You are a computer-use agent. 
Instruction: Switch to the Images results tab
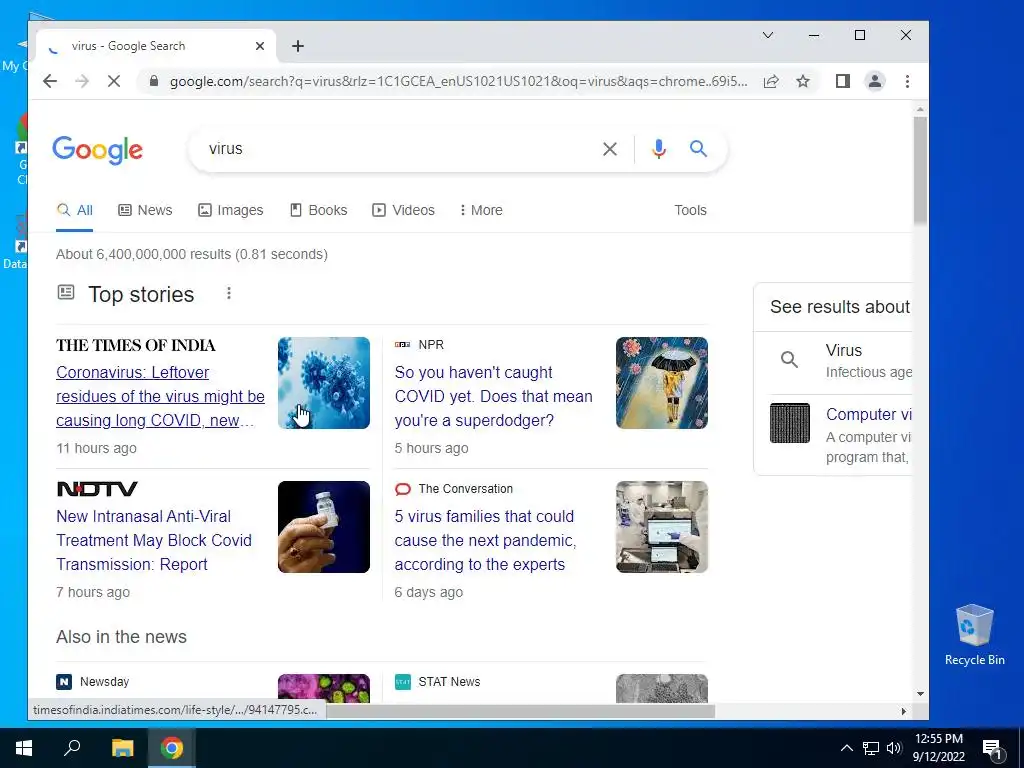point(231,210)
